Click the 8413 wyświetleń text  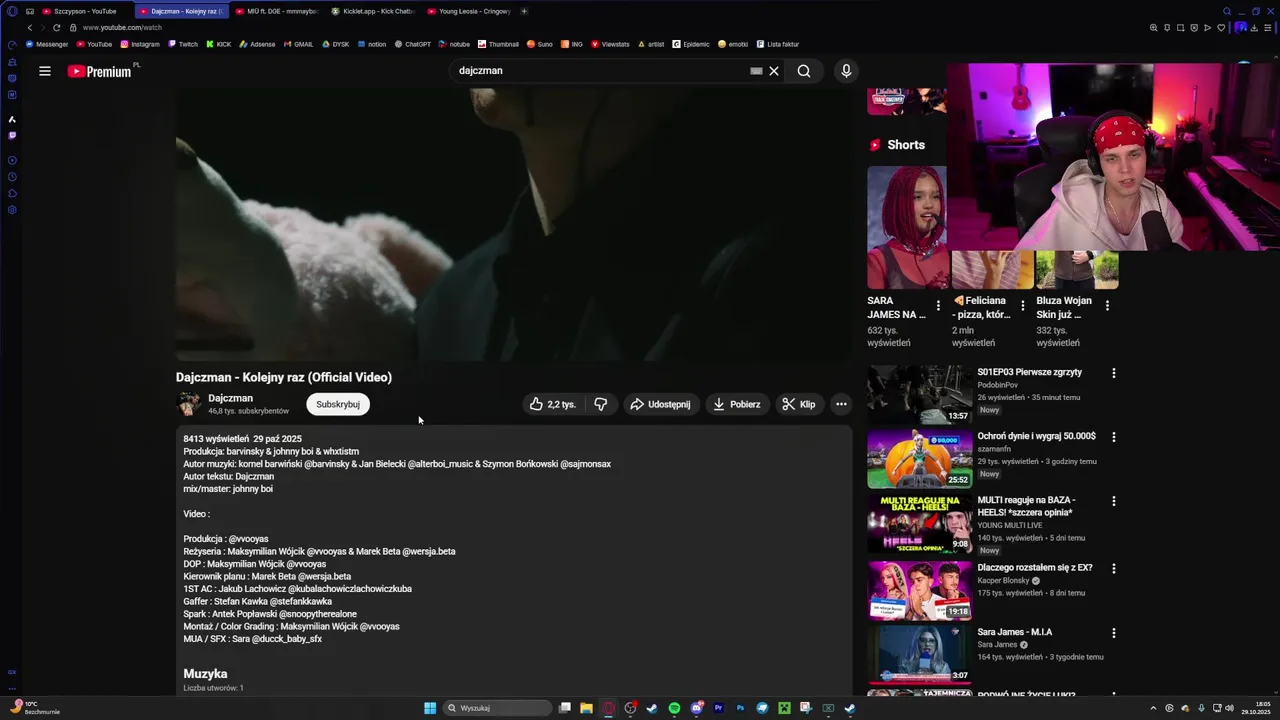[216, 439]
